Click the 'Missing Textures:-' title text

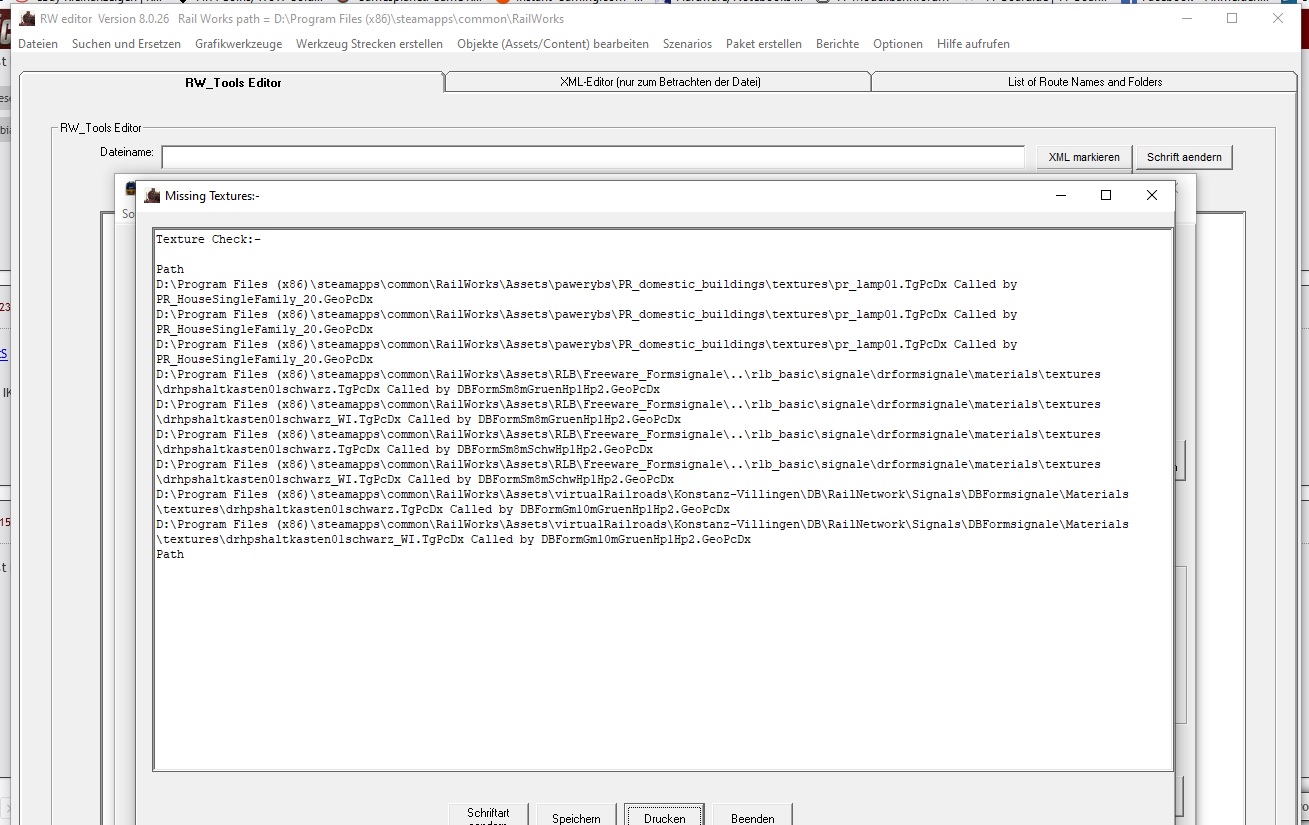click(212, 196)
